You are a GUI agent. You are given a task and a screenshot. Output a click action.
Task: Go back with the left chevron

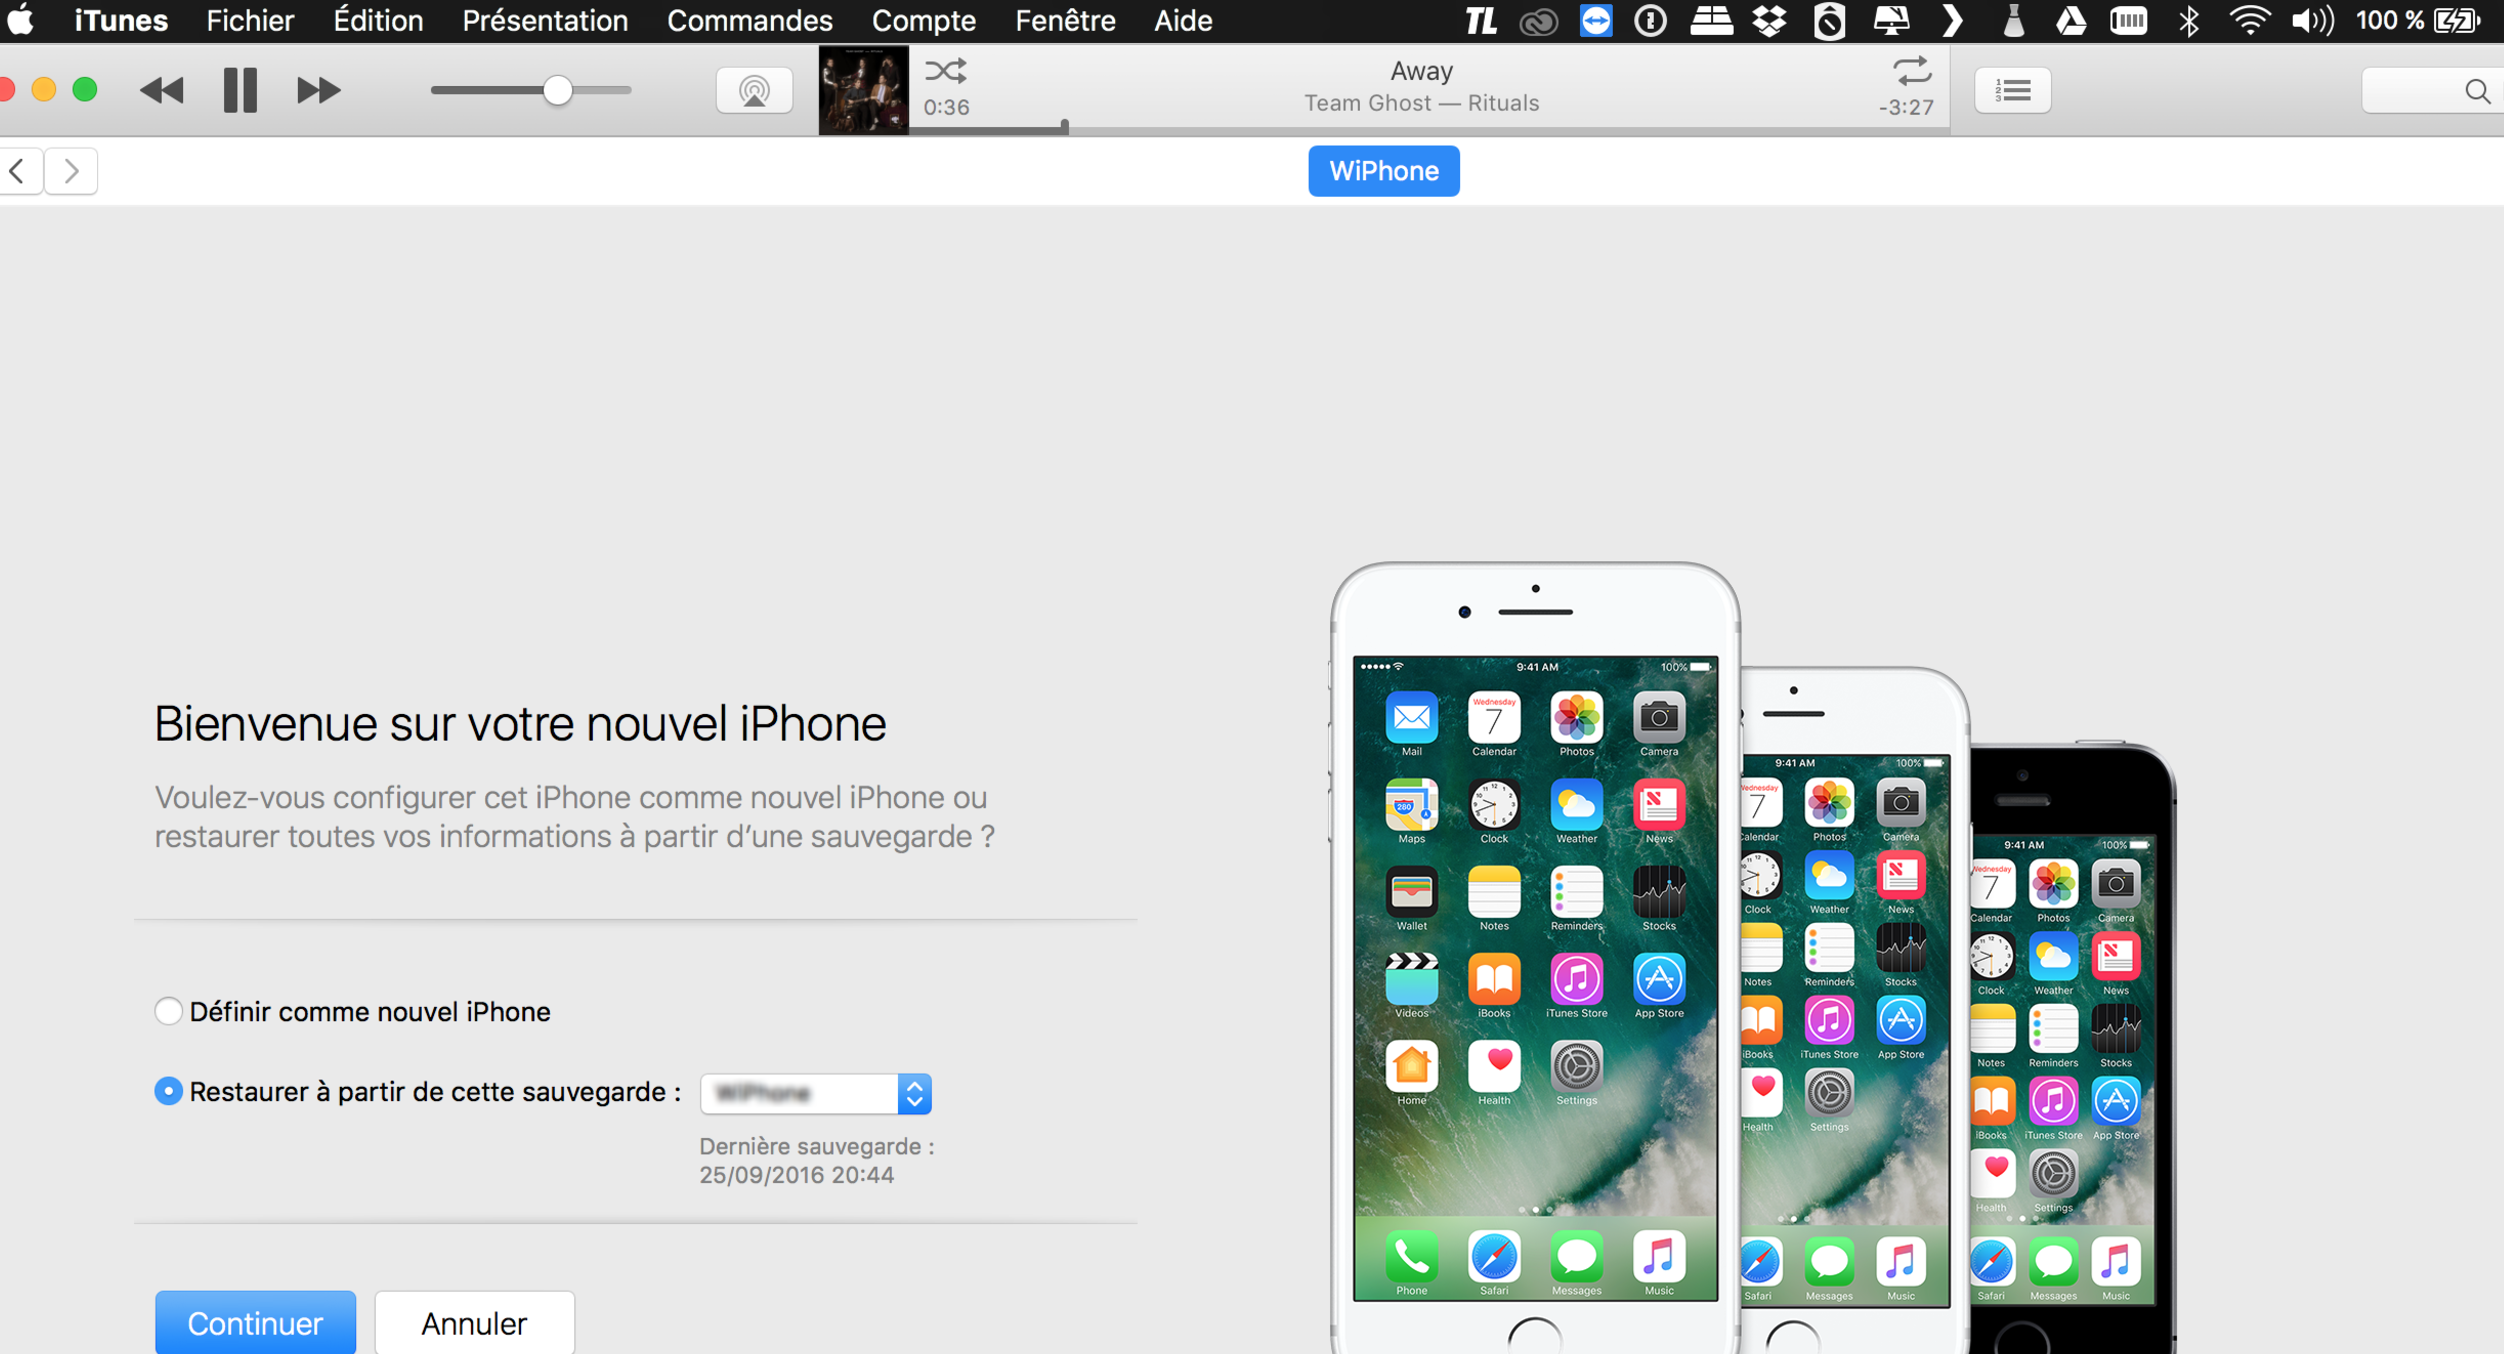(19, 171)
